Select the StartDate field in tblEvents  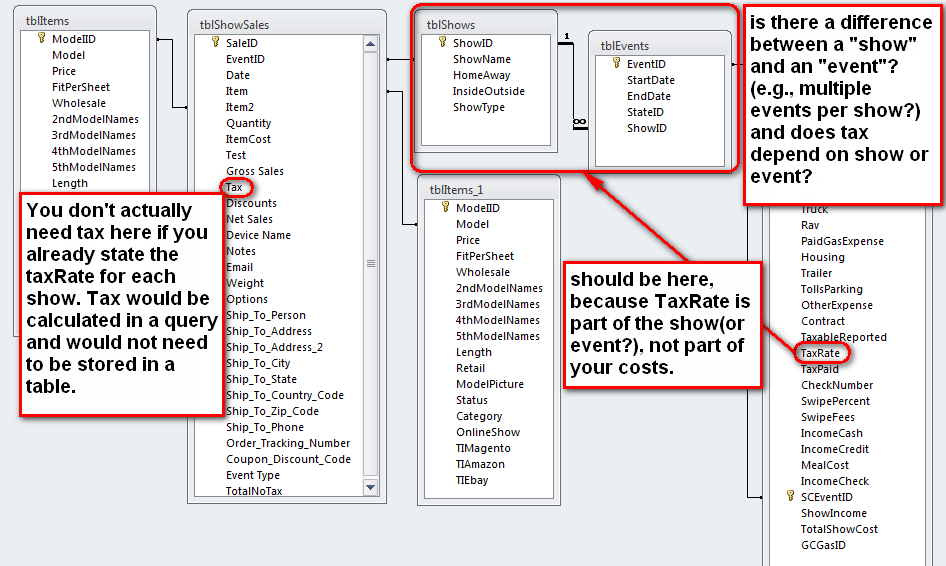click(650, 80)
